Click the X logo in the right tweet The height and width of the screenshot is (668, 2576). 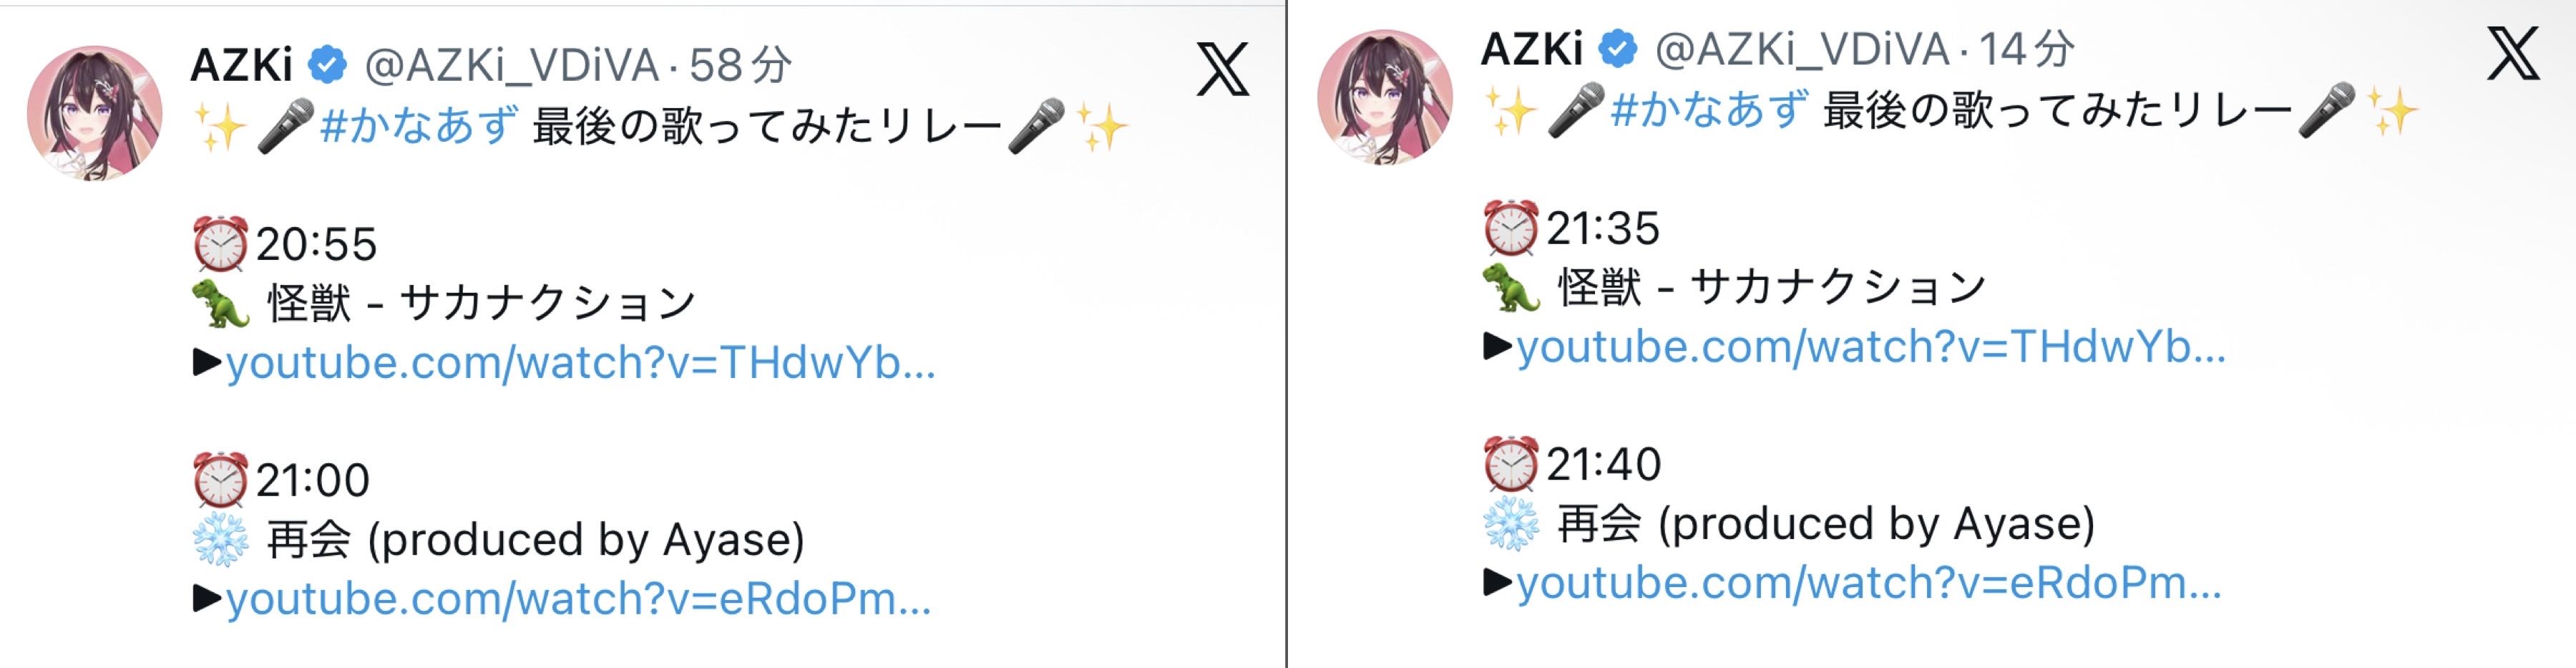(x=2513, y=53)
